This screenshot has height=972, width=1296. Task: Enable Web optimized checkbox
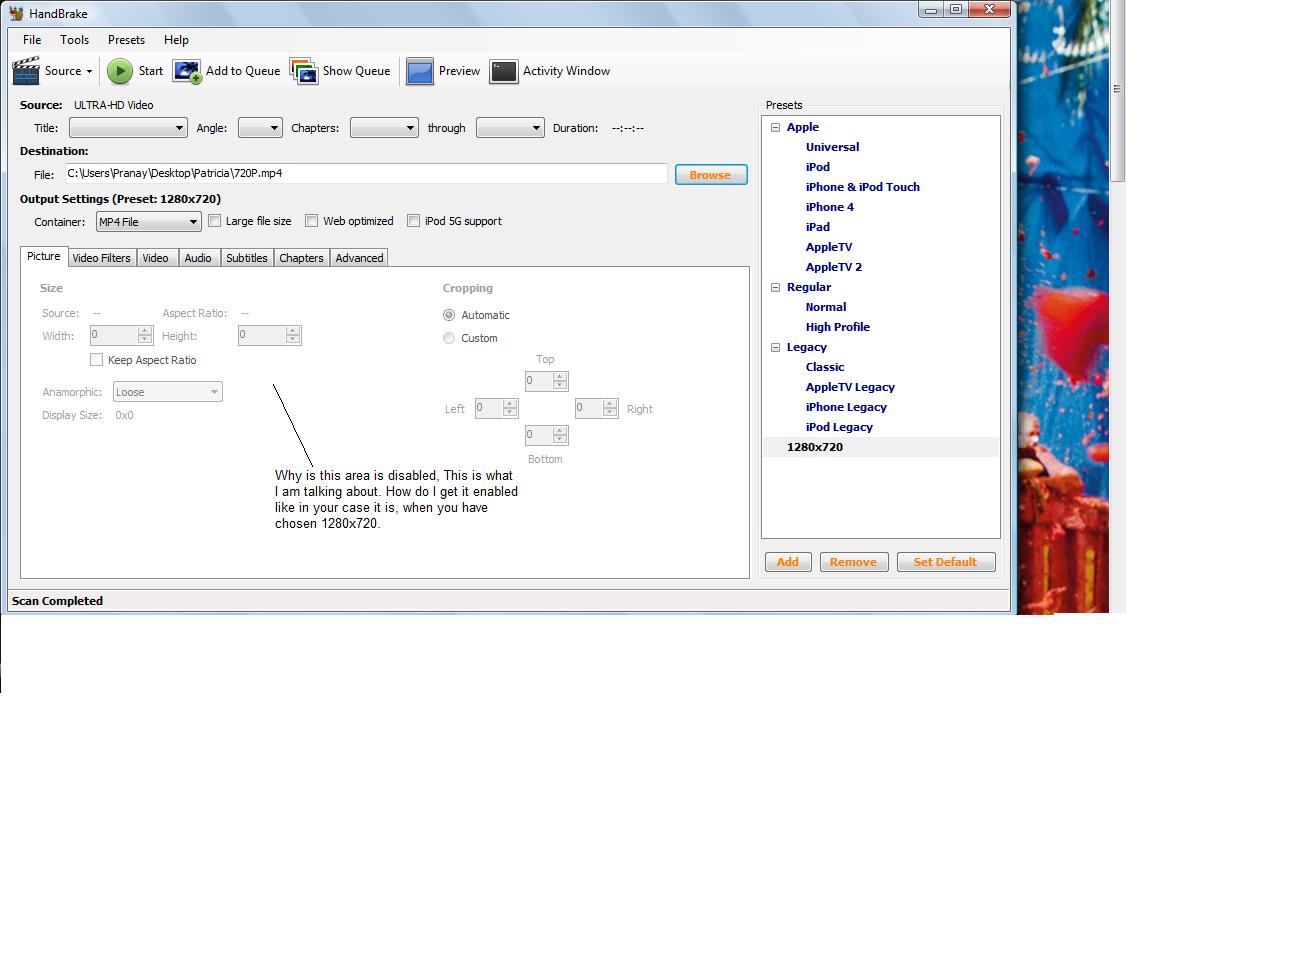311,221
